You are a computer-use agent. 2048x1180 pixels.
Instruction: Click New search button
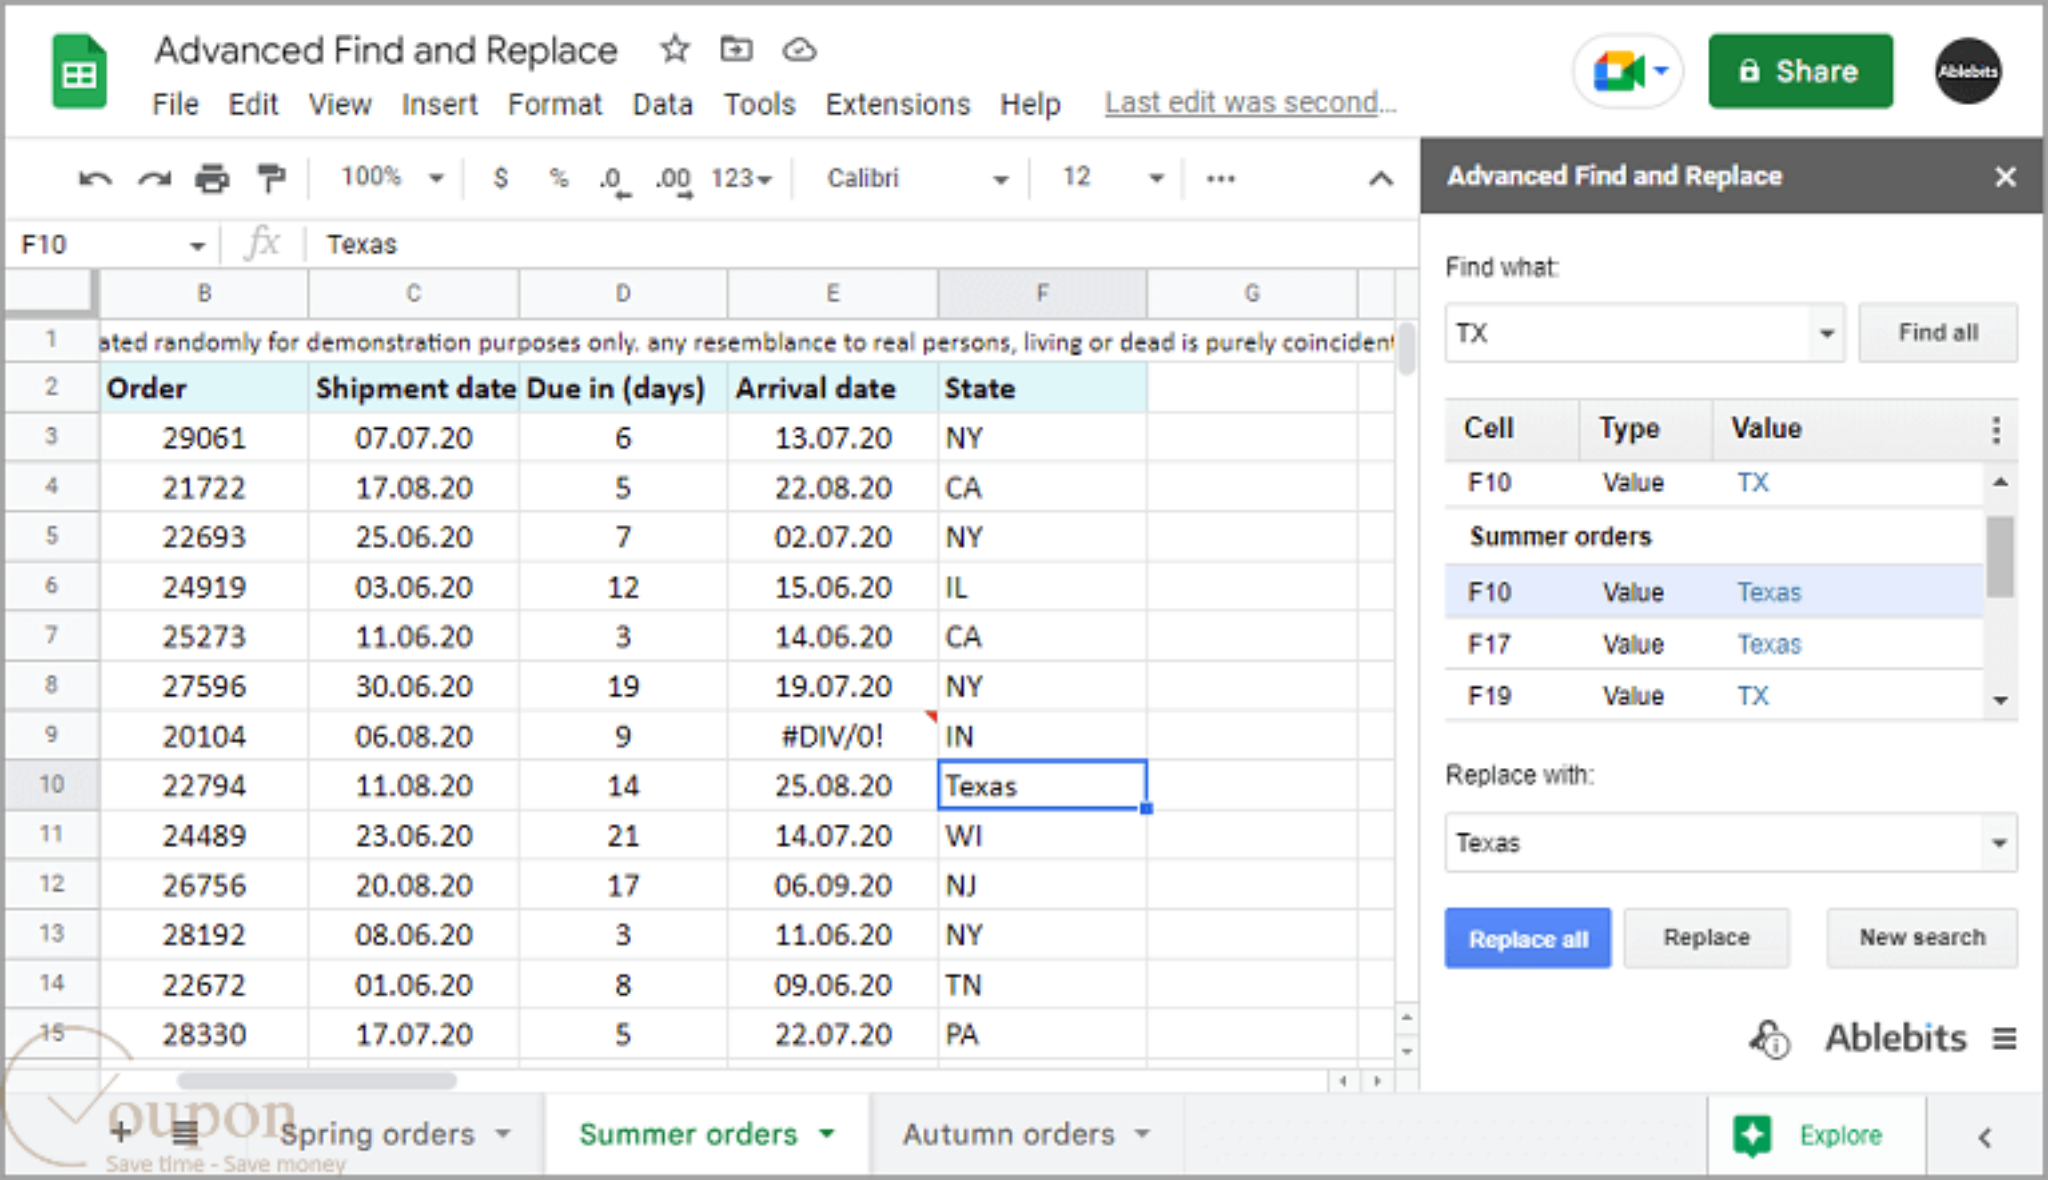click(1922, 938)
